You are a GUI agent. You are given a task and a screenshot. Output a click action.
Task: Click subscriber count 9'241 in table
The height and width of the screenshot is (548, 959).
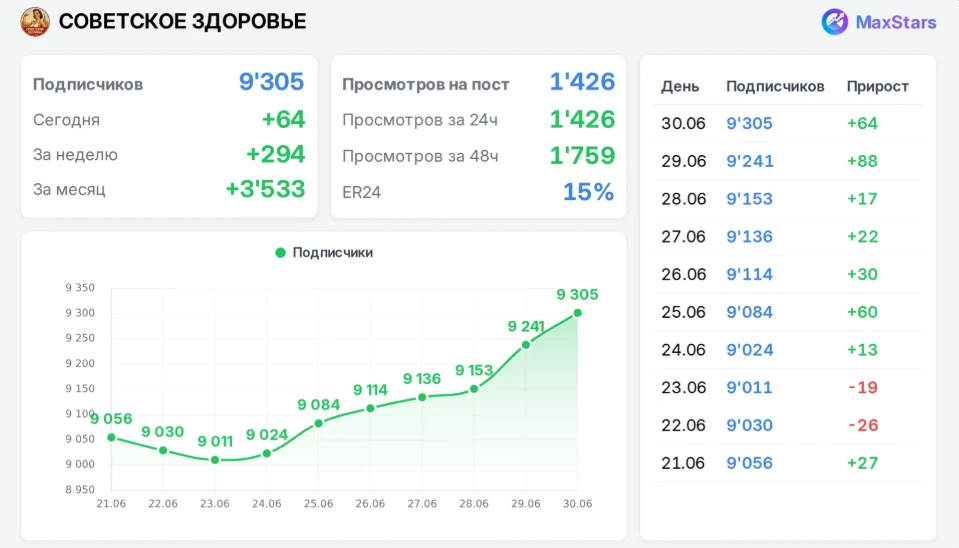point(750,161)
